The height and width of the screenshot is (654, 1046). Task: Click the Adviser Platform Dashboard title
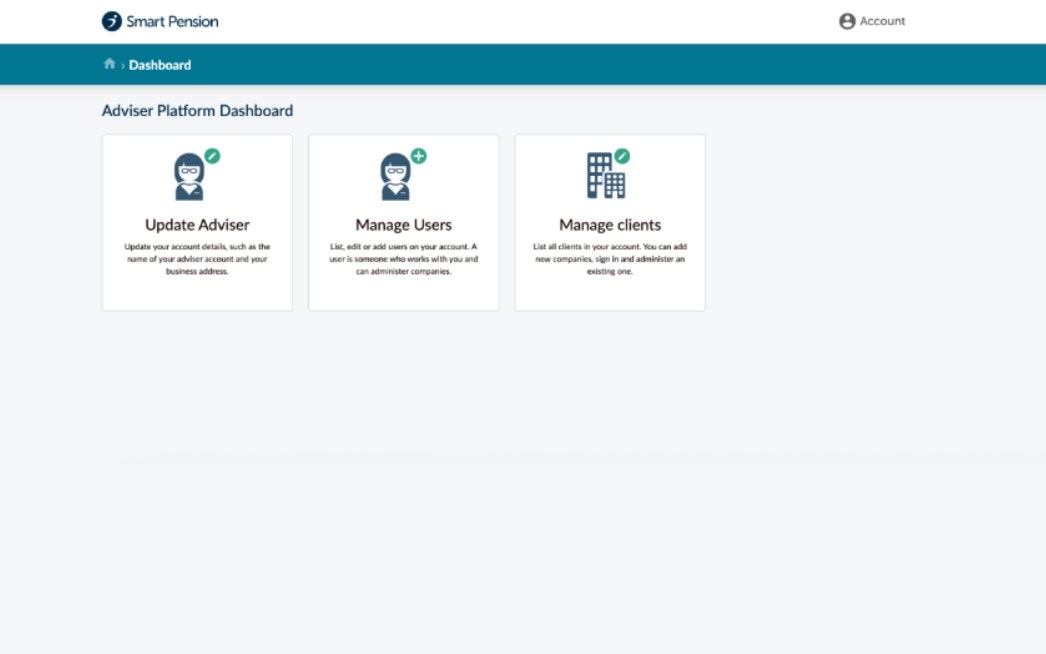[197, 111]
